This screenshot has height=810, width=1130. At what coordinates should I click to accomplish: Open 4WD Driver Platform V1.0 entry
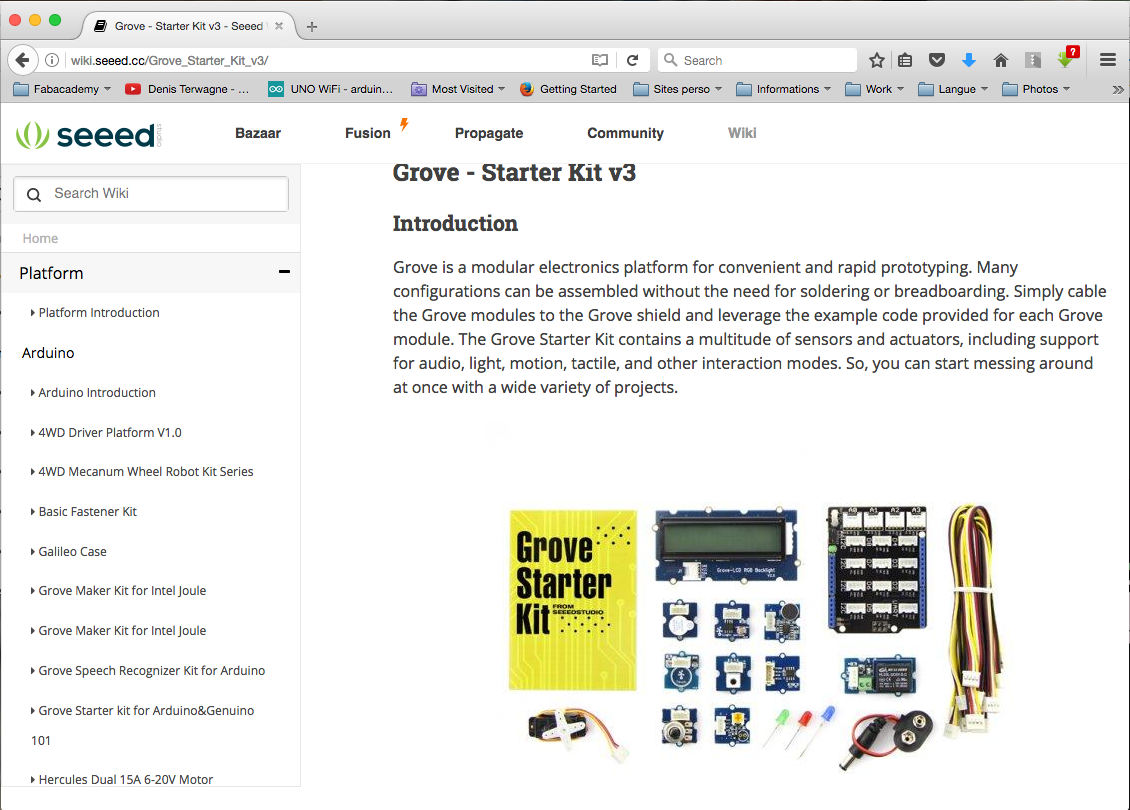point(110,433)
